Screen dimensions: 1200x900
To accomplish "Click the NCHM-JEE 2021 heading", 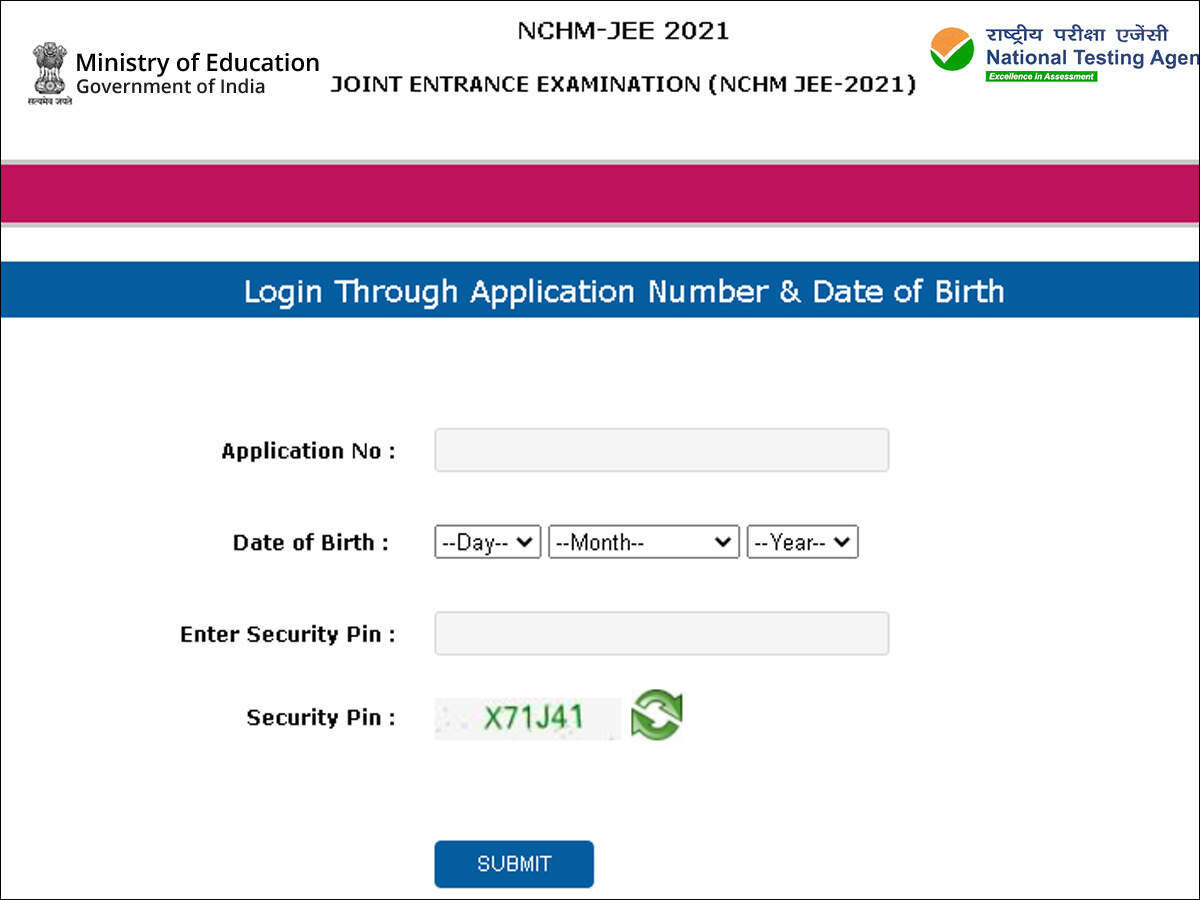I will tap(623, 31).
